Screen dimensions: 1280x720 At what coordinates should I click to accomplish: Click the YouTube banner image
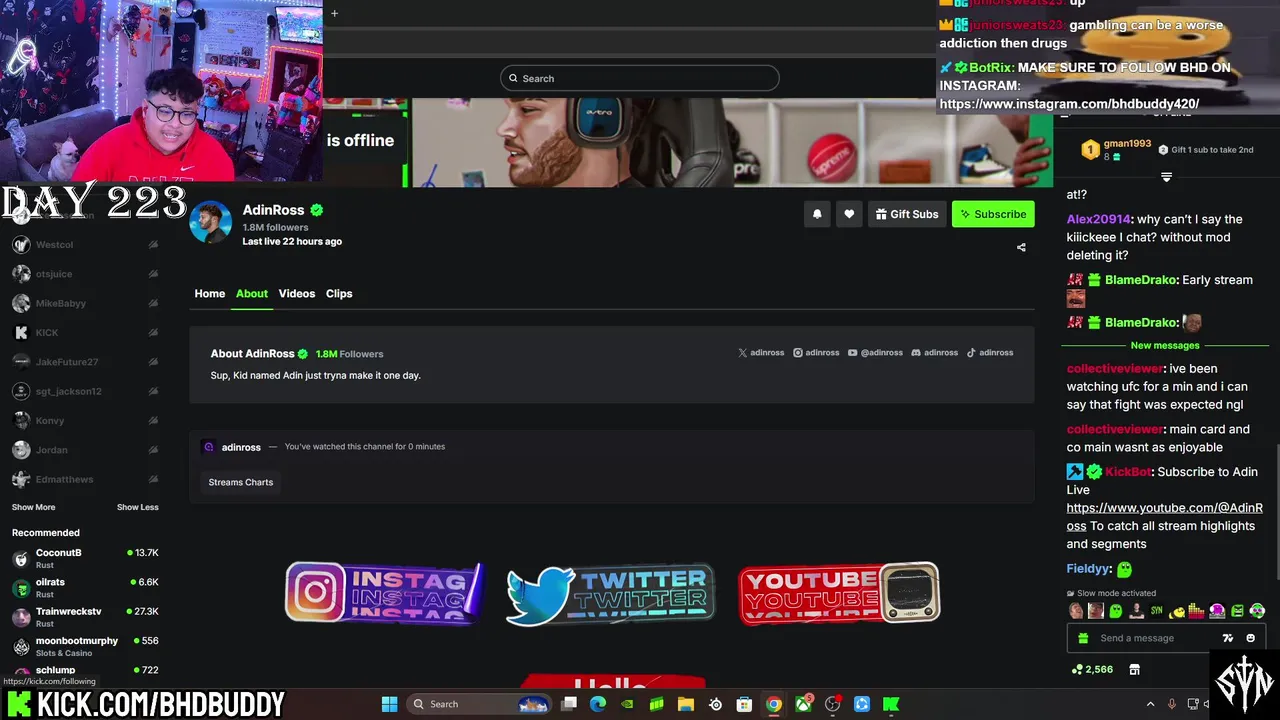(x=839, y=593)
